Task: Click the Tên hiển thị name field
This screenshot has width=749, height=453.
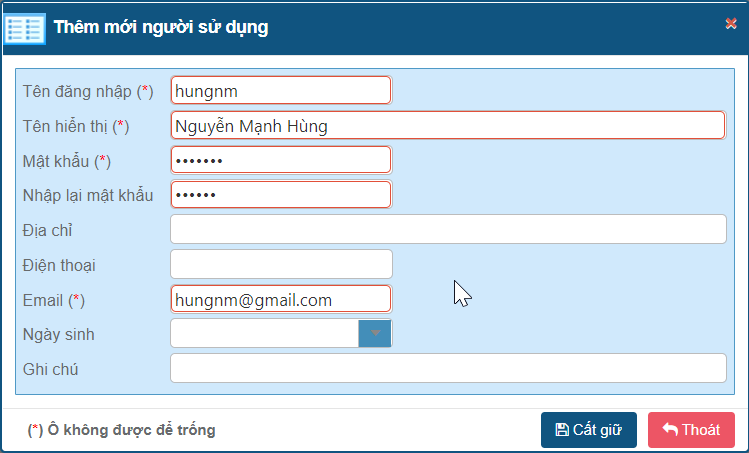Action: tap(447, 125)
